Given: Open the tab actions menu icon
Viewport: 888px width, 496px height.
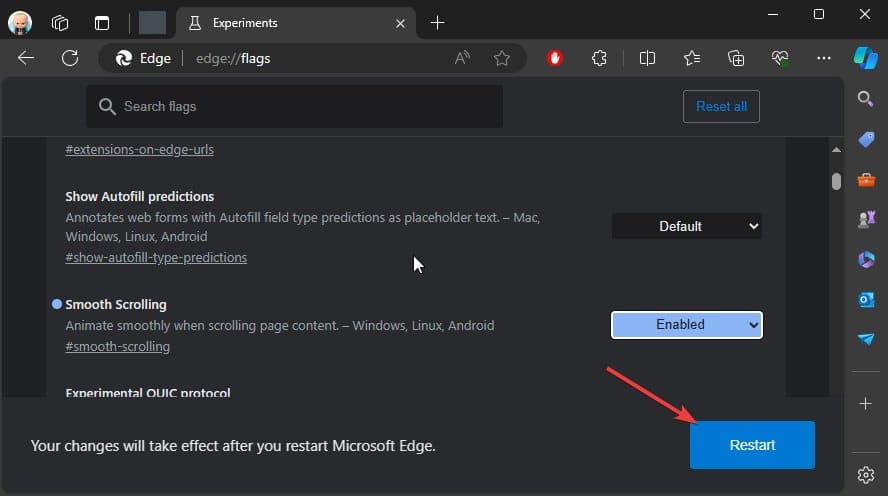Looking at the screenshot, I should click(102, 23).
